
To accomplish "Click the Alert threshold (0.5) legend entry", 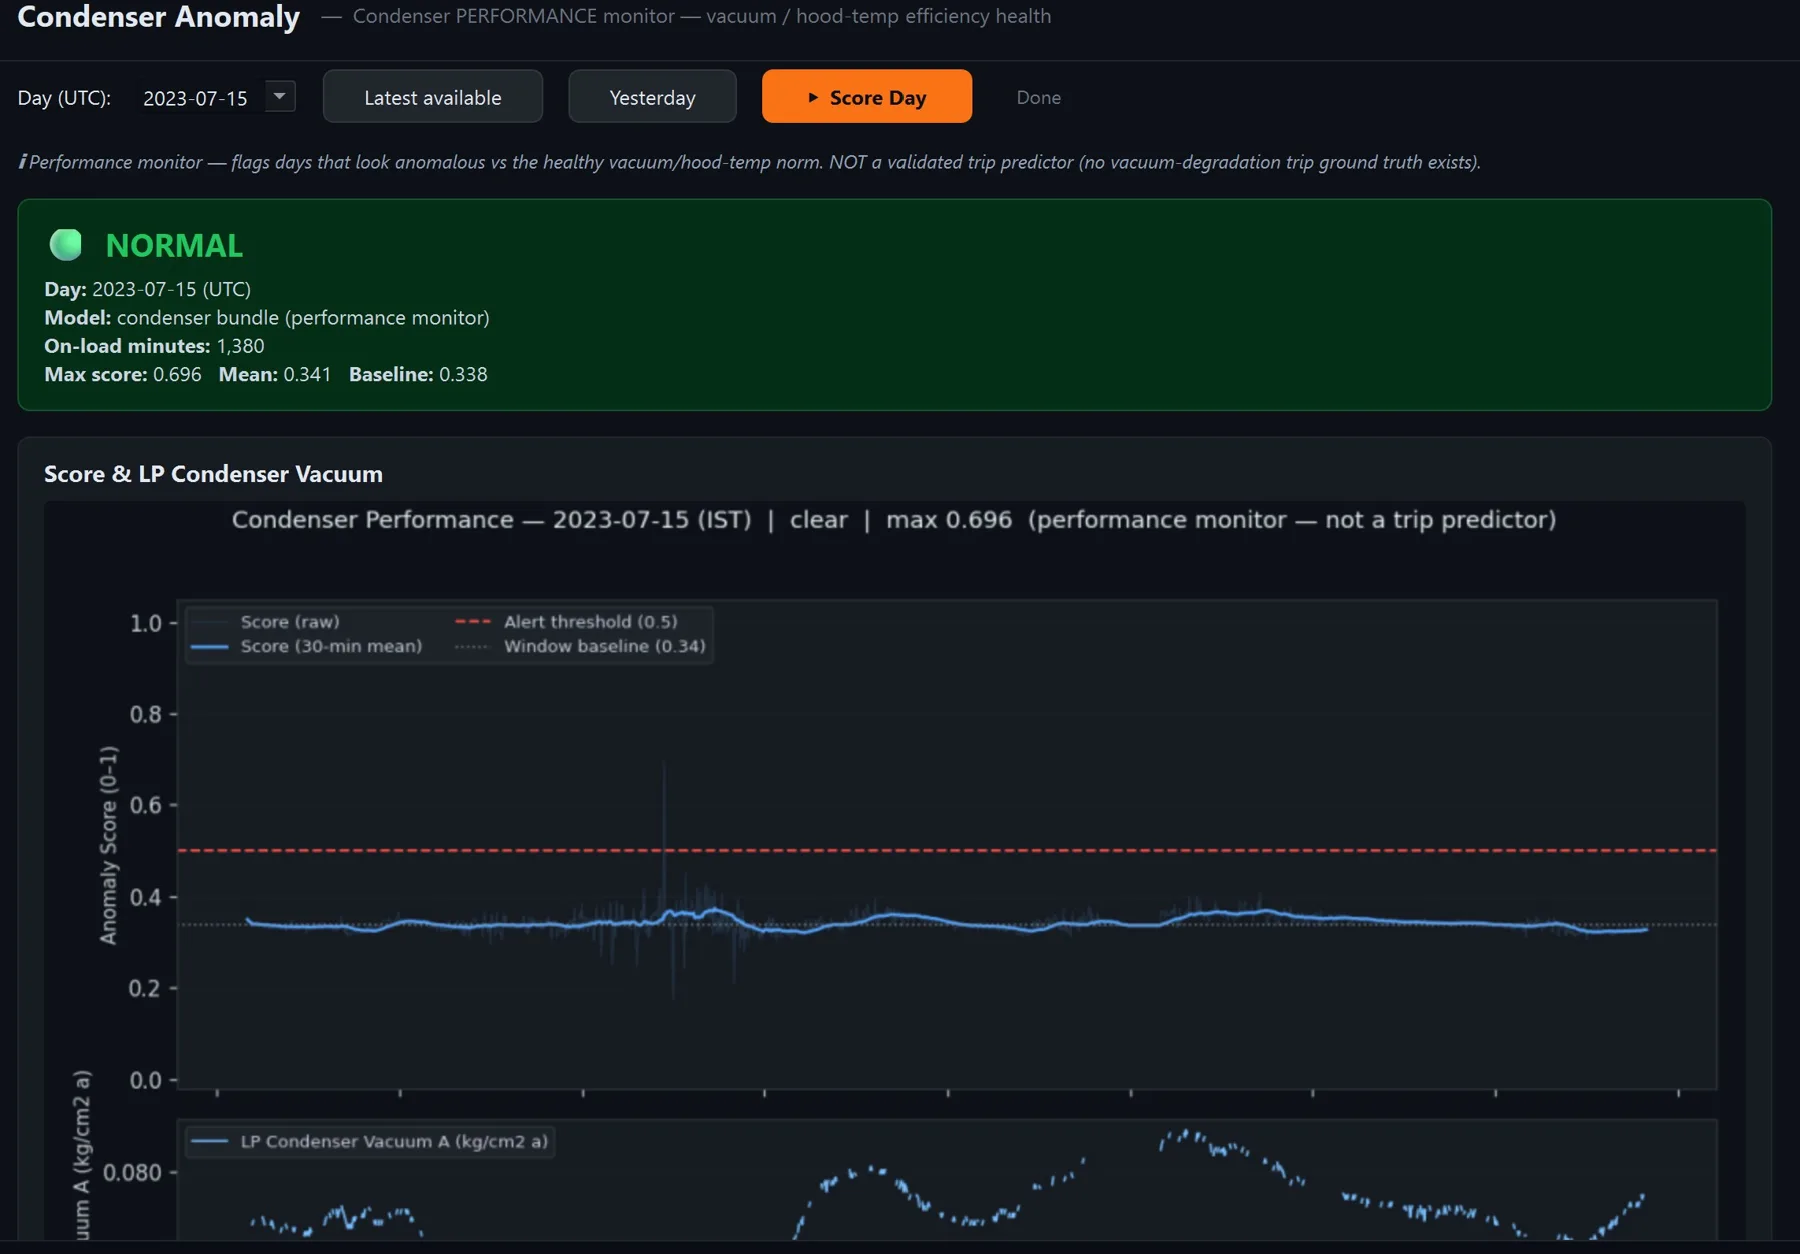I will click(x=567, y=622).
